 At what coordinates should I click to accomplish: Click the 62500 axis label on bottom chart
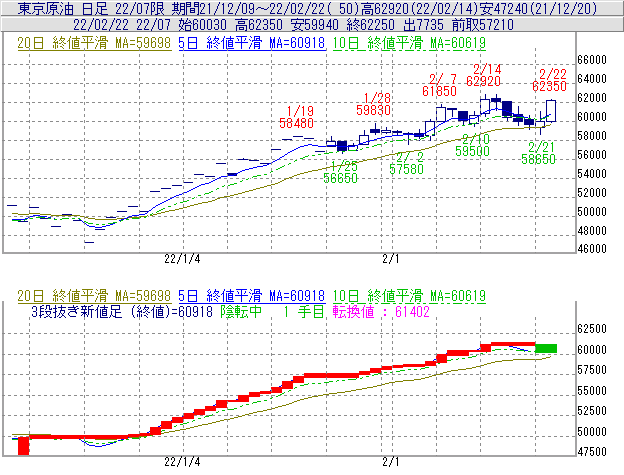(592, 329)
